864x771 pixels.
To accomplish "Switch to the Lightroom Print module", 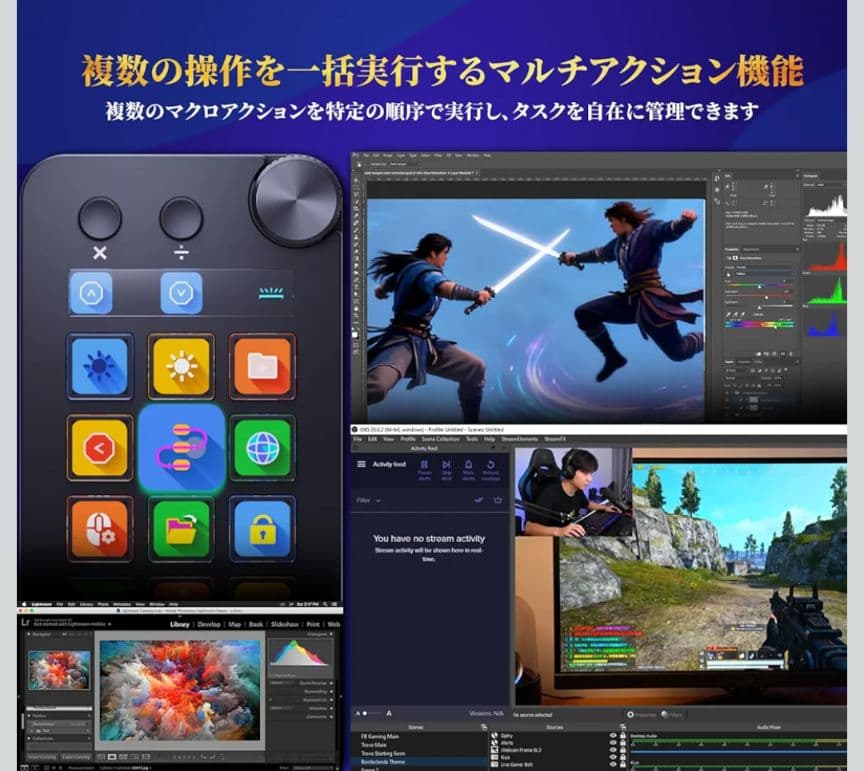I will tap(313, 624).
